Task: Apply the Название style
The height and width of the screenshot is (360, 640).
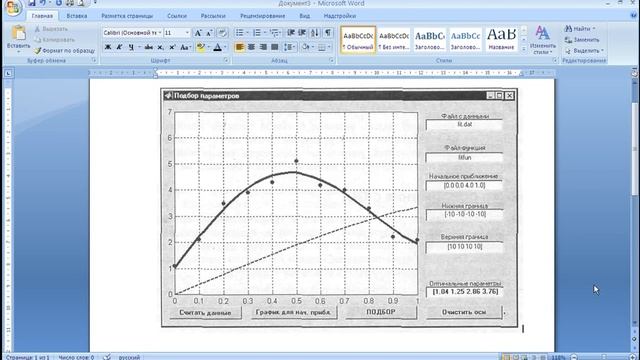Action: tap(501, 40)
